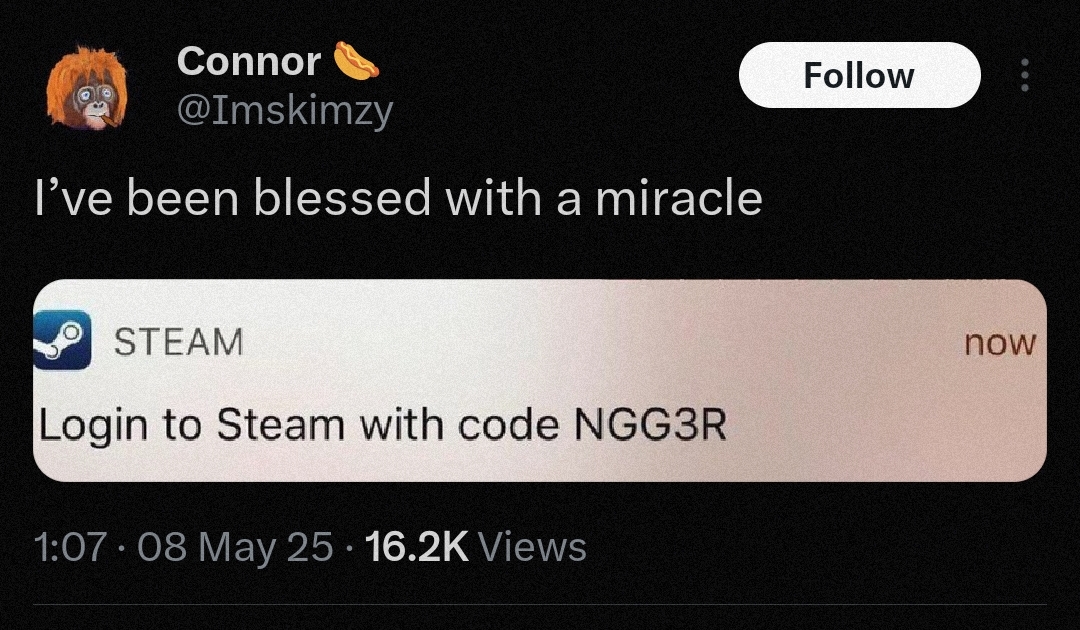View the 16.2K view count

tap(417, 547)
